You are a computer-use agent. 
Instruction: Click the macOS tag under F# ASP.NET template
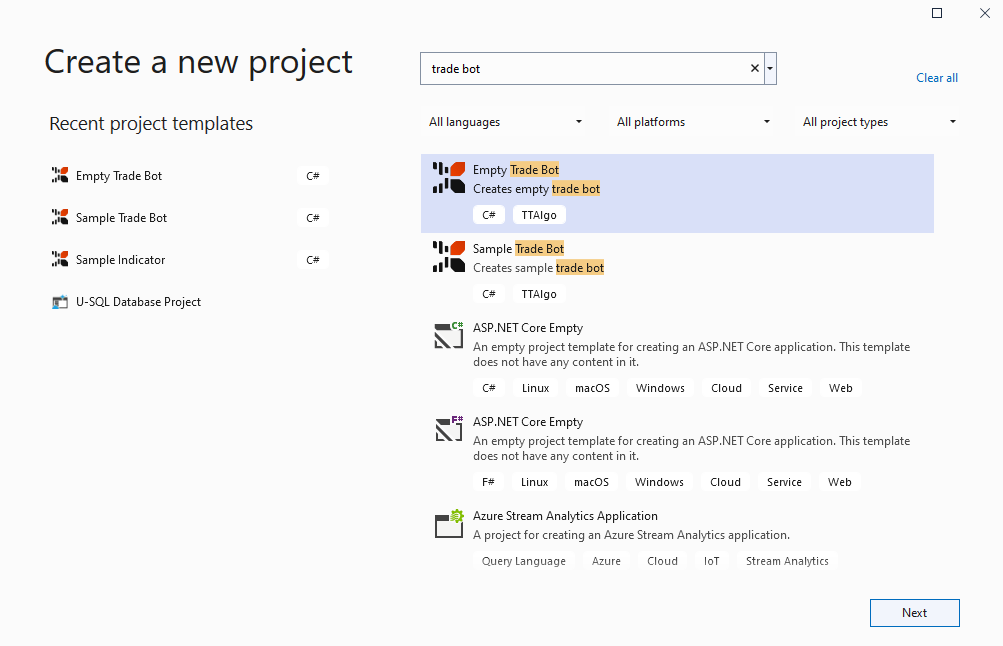click(x=591, y=482)
